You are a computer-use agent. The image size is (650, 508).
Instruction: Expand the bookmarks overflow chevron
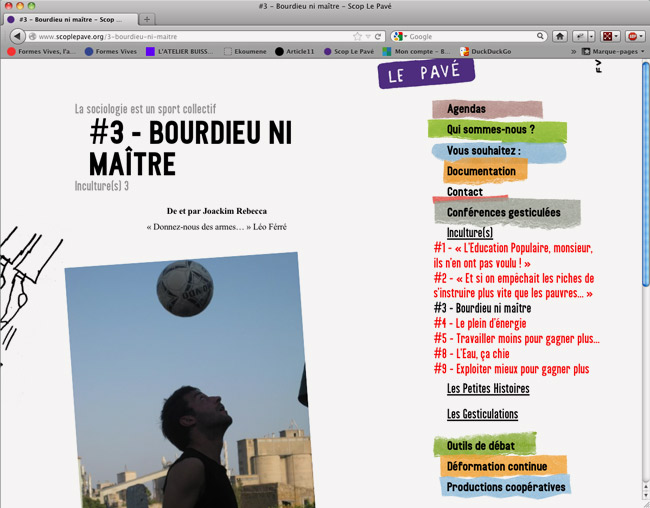click(x=574, y=51)
